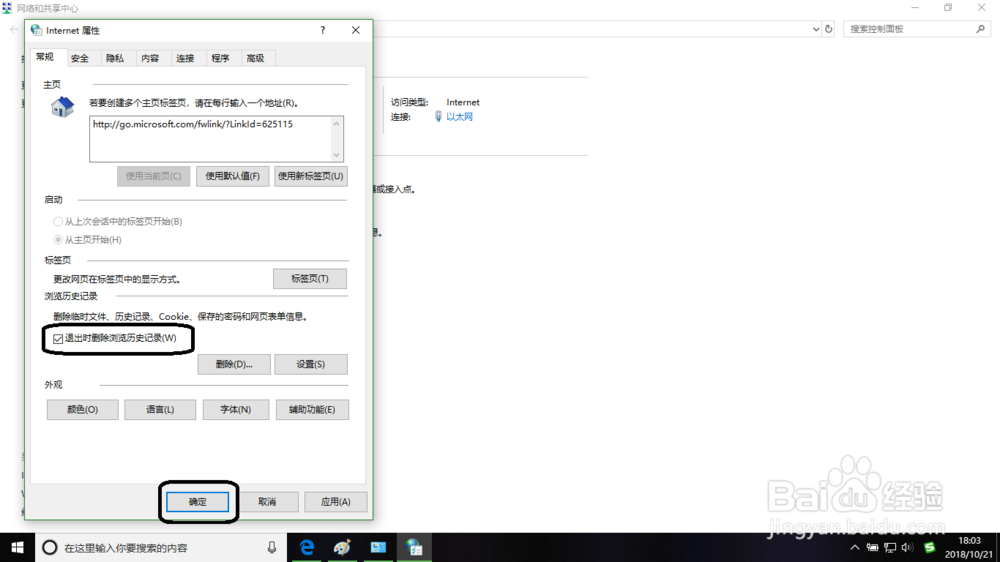Viewport: 1000px width, 562px height.
Task: Click the 删除(D)... button
Action: pos(234,364)
